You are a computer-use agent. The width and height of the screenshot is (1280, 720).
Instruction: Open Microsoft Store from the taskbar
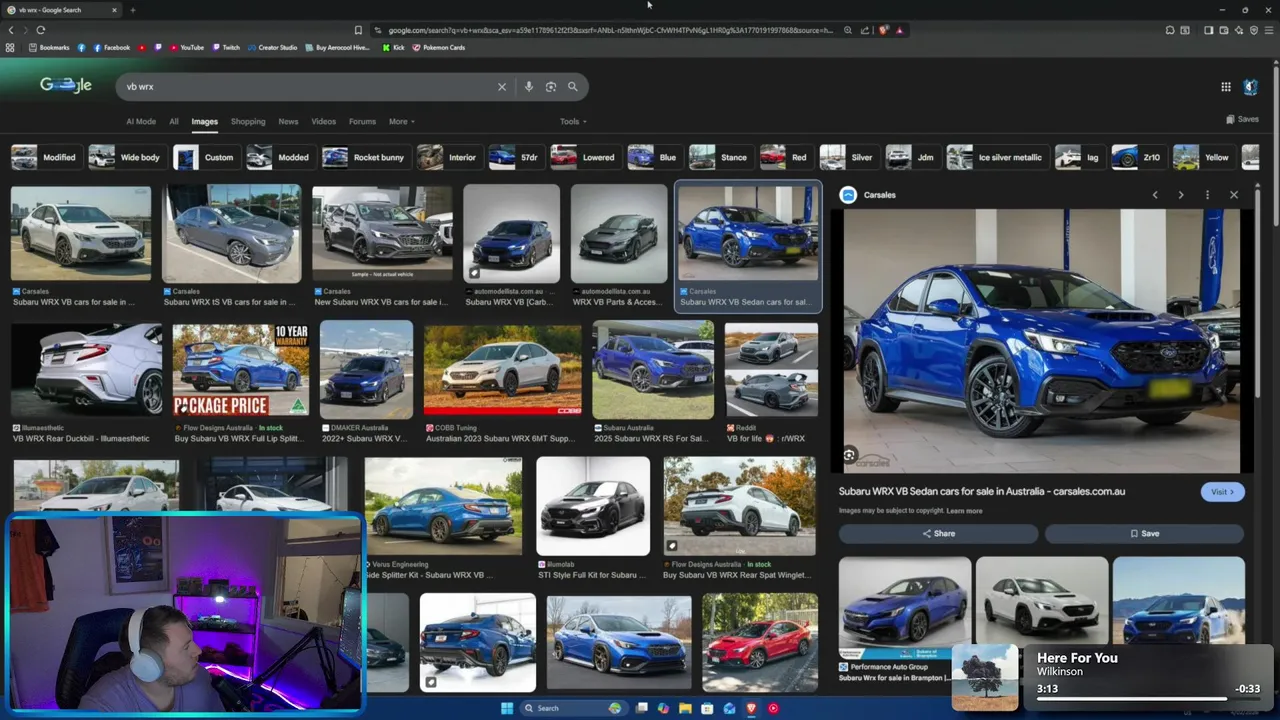pyautogui.click(x=707, y=708)
